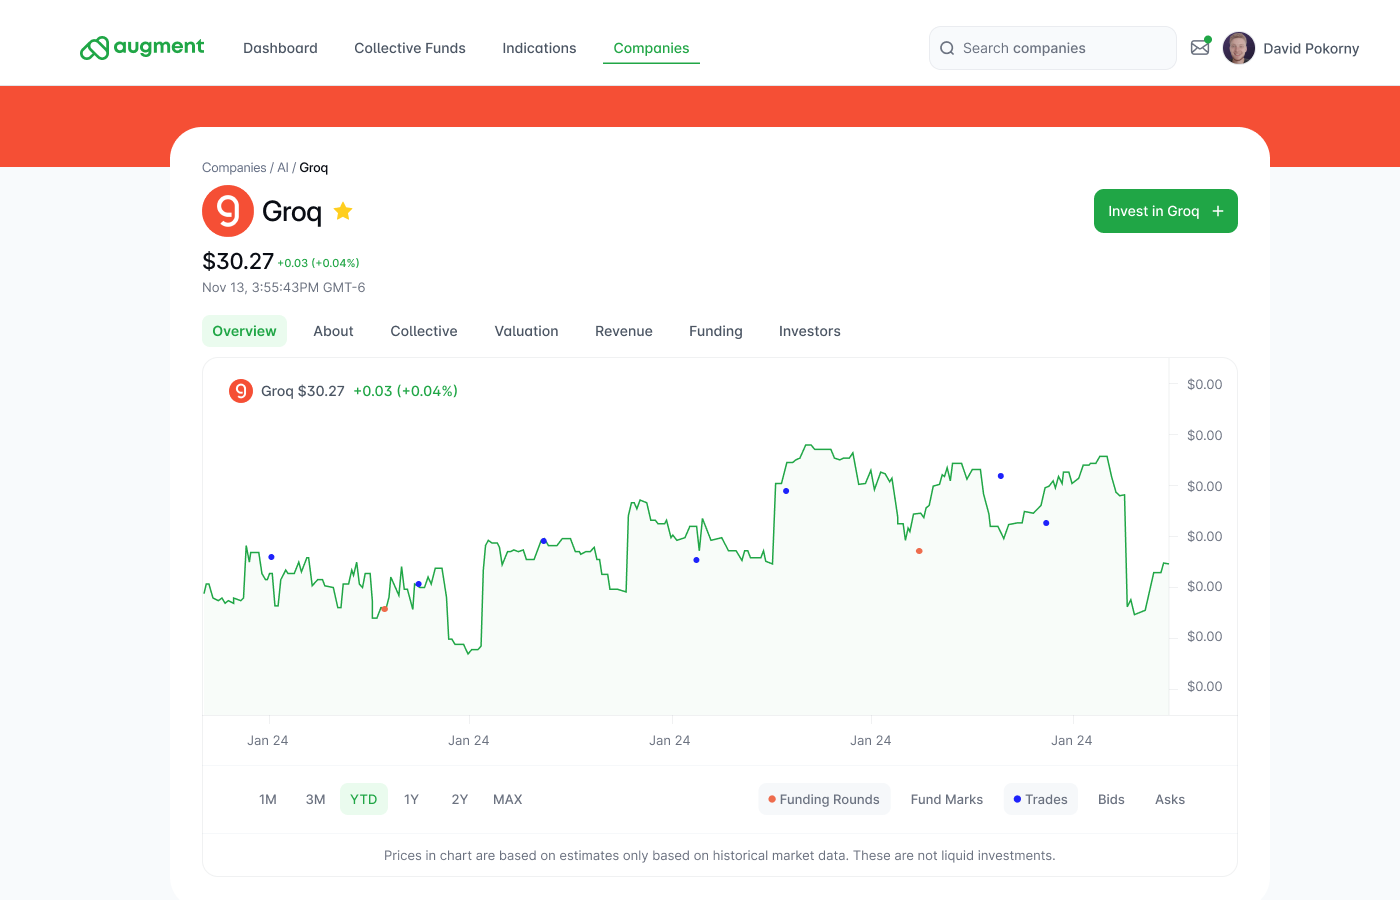Open Collective Funds in navigation
Viewport: 1400px width, 900px height.
point(410,48)
